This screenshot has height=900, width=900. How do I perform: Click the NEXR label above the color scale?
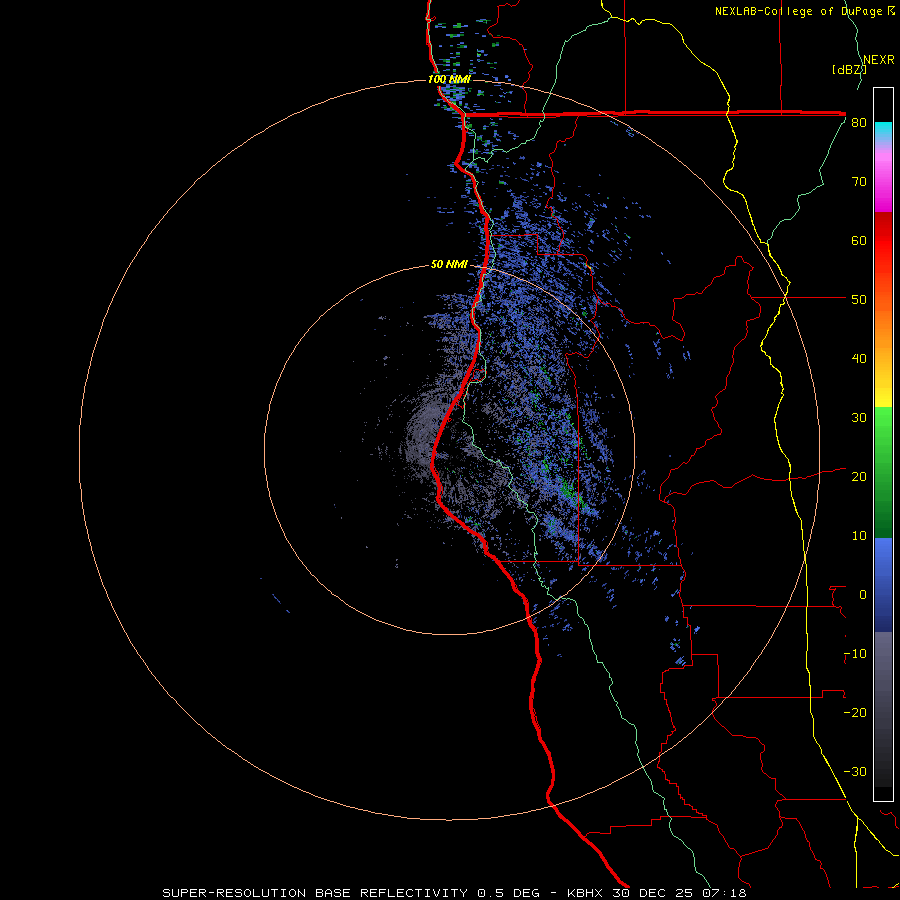click(x=879, y=60)
